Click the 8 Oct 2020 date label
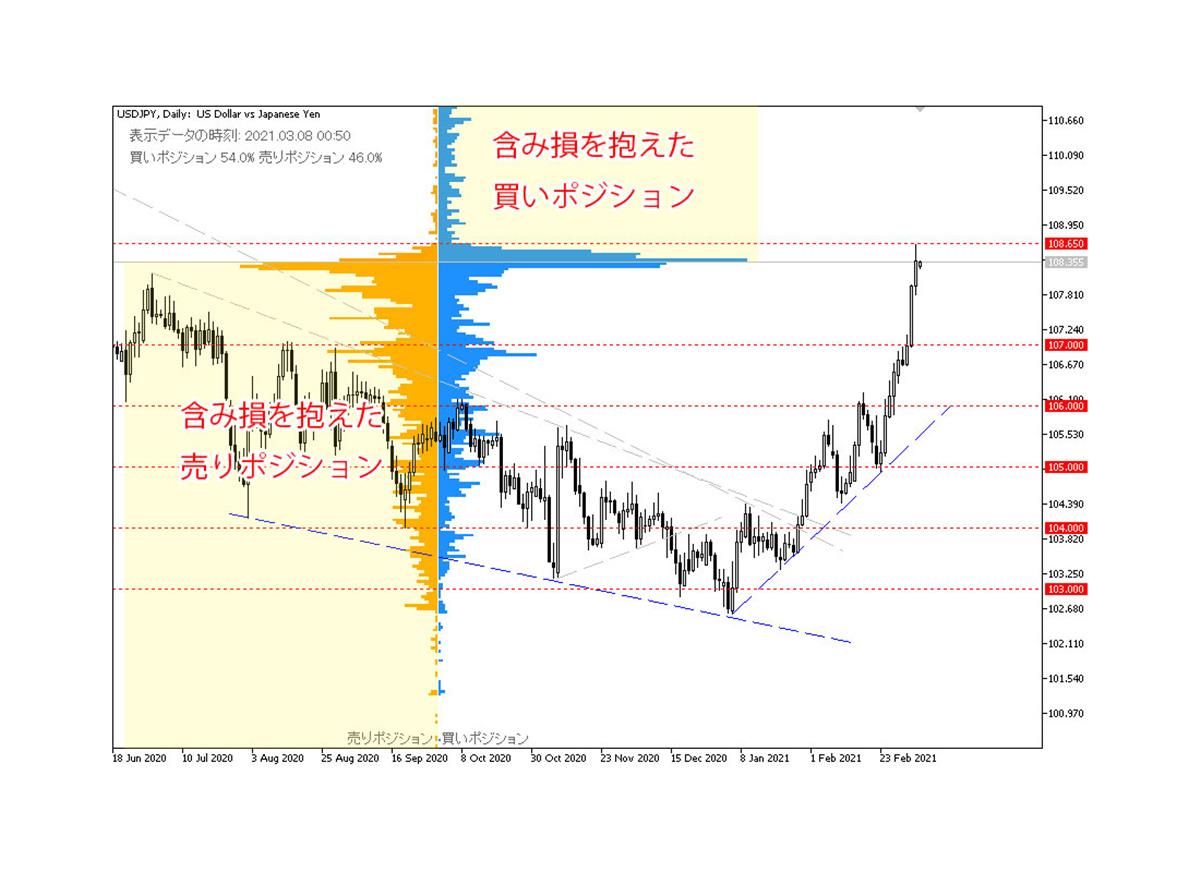This screenshot has width=1200, height=872. [485, 759]
